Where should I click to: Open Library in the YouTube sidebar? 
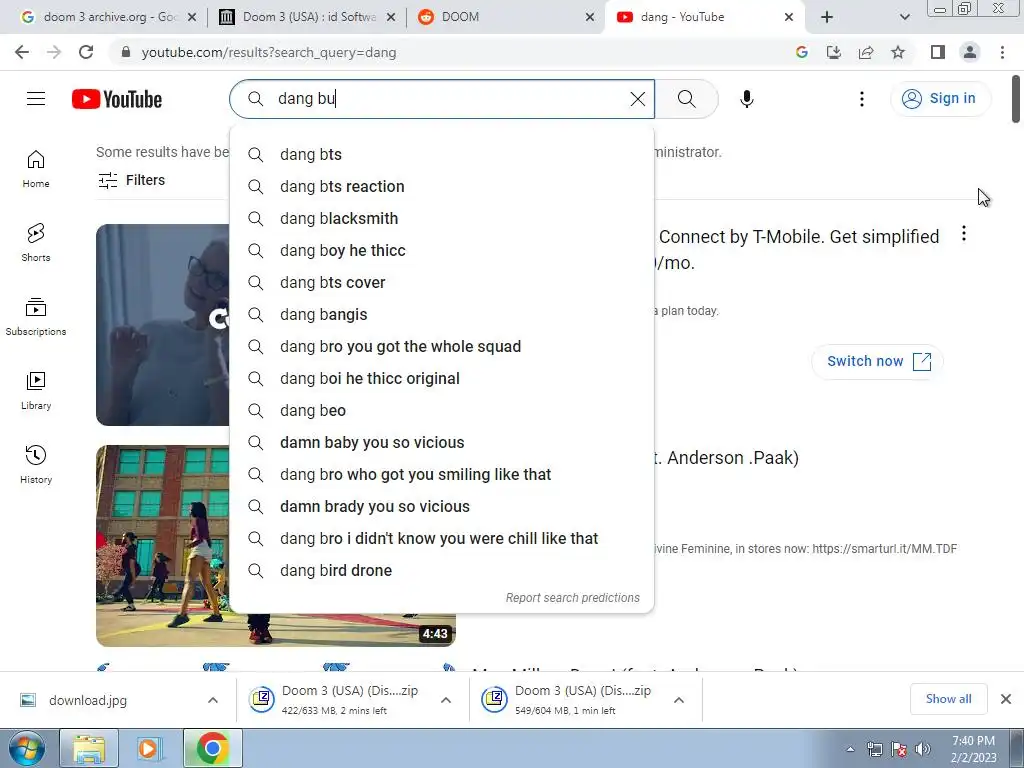36,391
